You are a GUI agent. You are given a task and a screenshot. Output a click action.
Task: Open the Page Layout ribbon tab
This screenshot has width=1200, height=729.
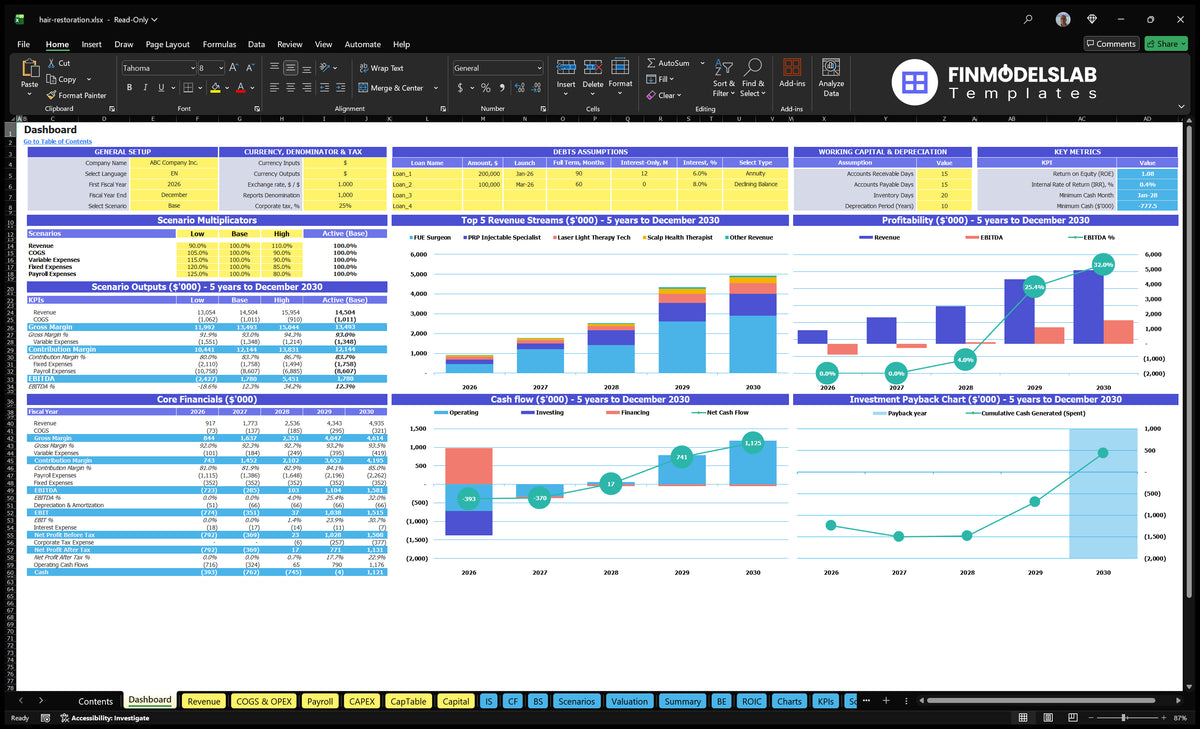(x=167, y=44)
